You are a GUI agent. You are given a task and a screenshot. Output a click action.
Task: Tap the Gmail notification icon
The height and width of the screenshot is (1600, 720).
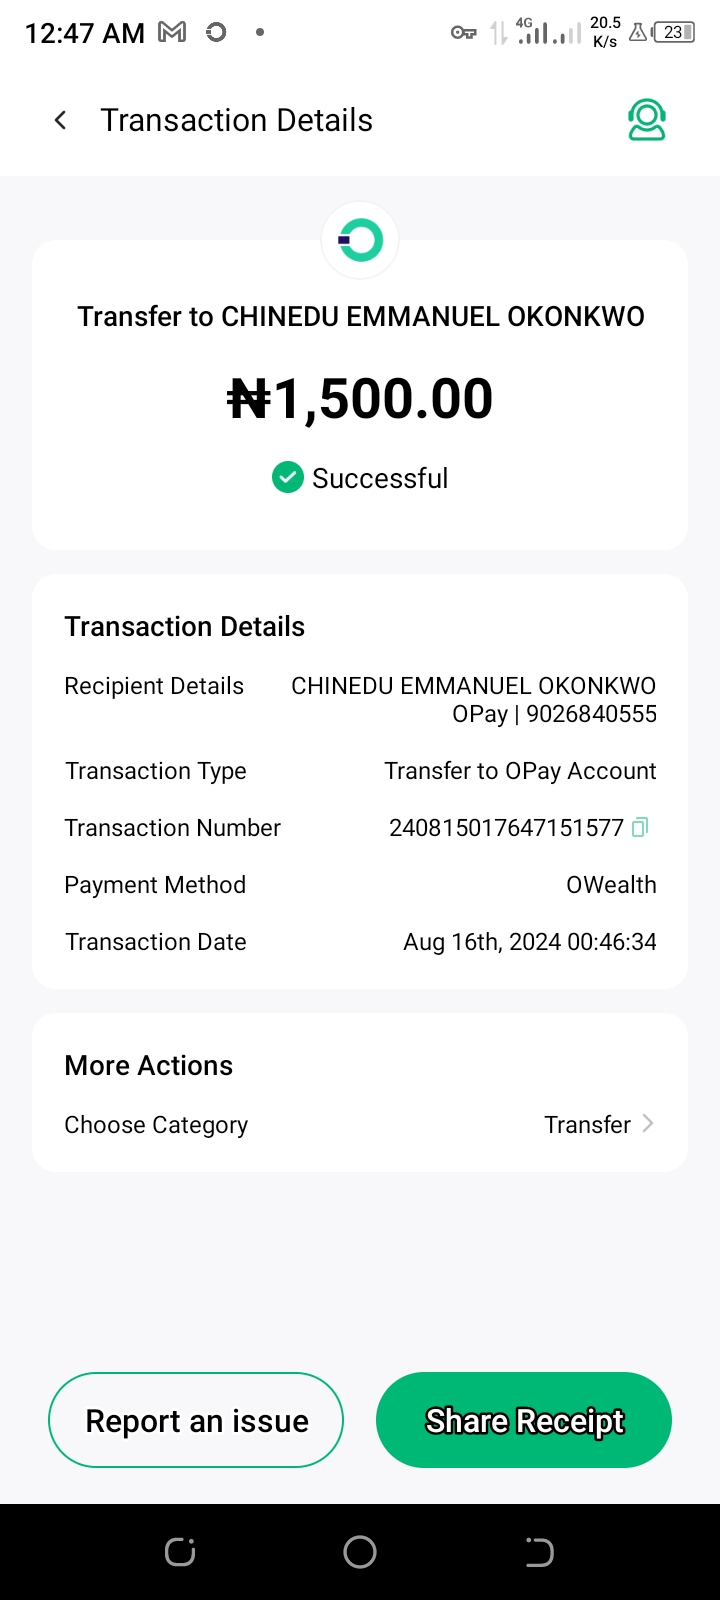tap(172, 33)
